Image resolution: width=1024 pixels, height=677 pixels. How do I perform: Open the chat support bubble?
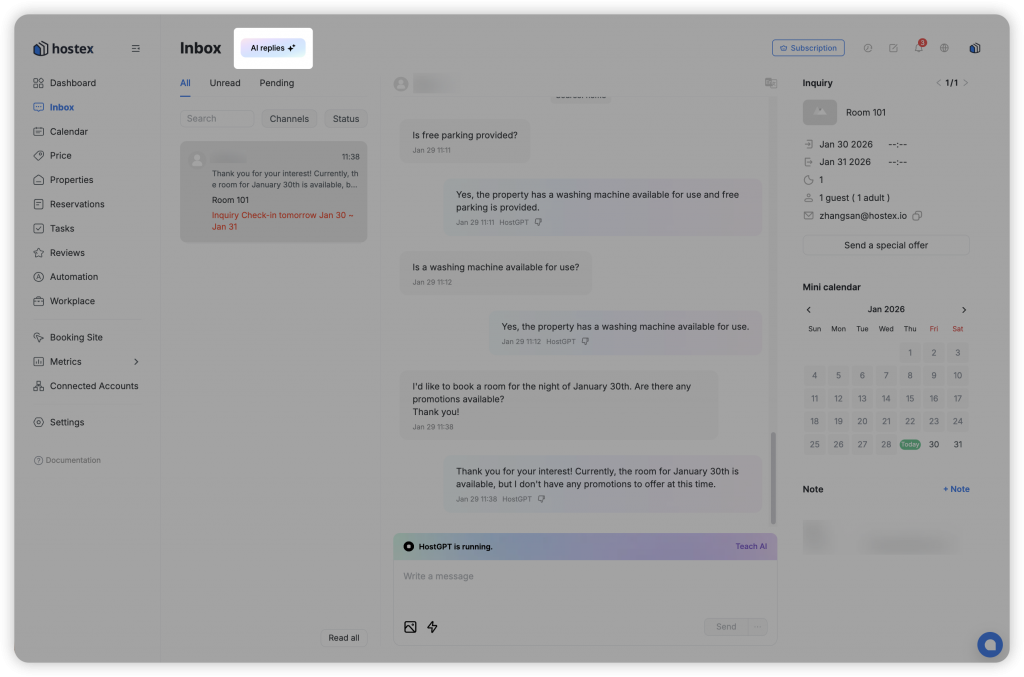tap(989, 645)
